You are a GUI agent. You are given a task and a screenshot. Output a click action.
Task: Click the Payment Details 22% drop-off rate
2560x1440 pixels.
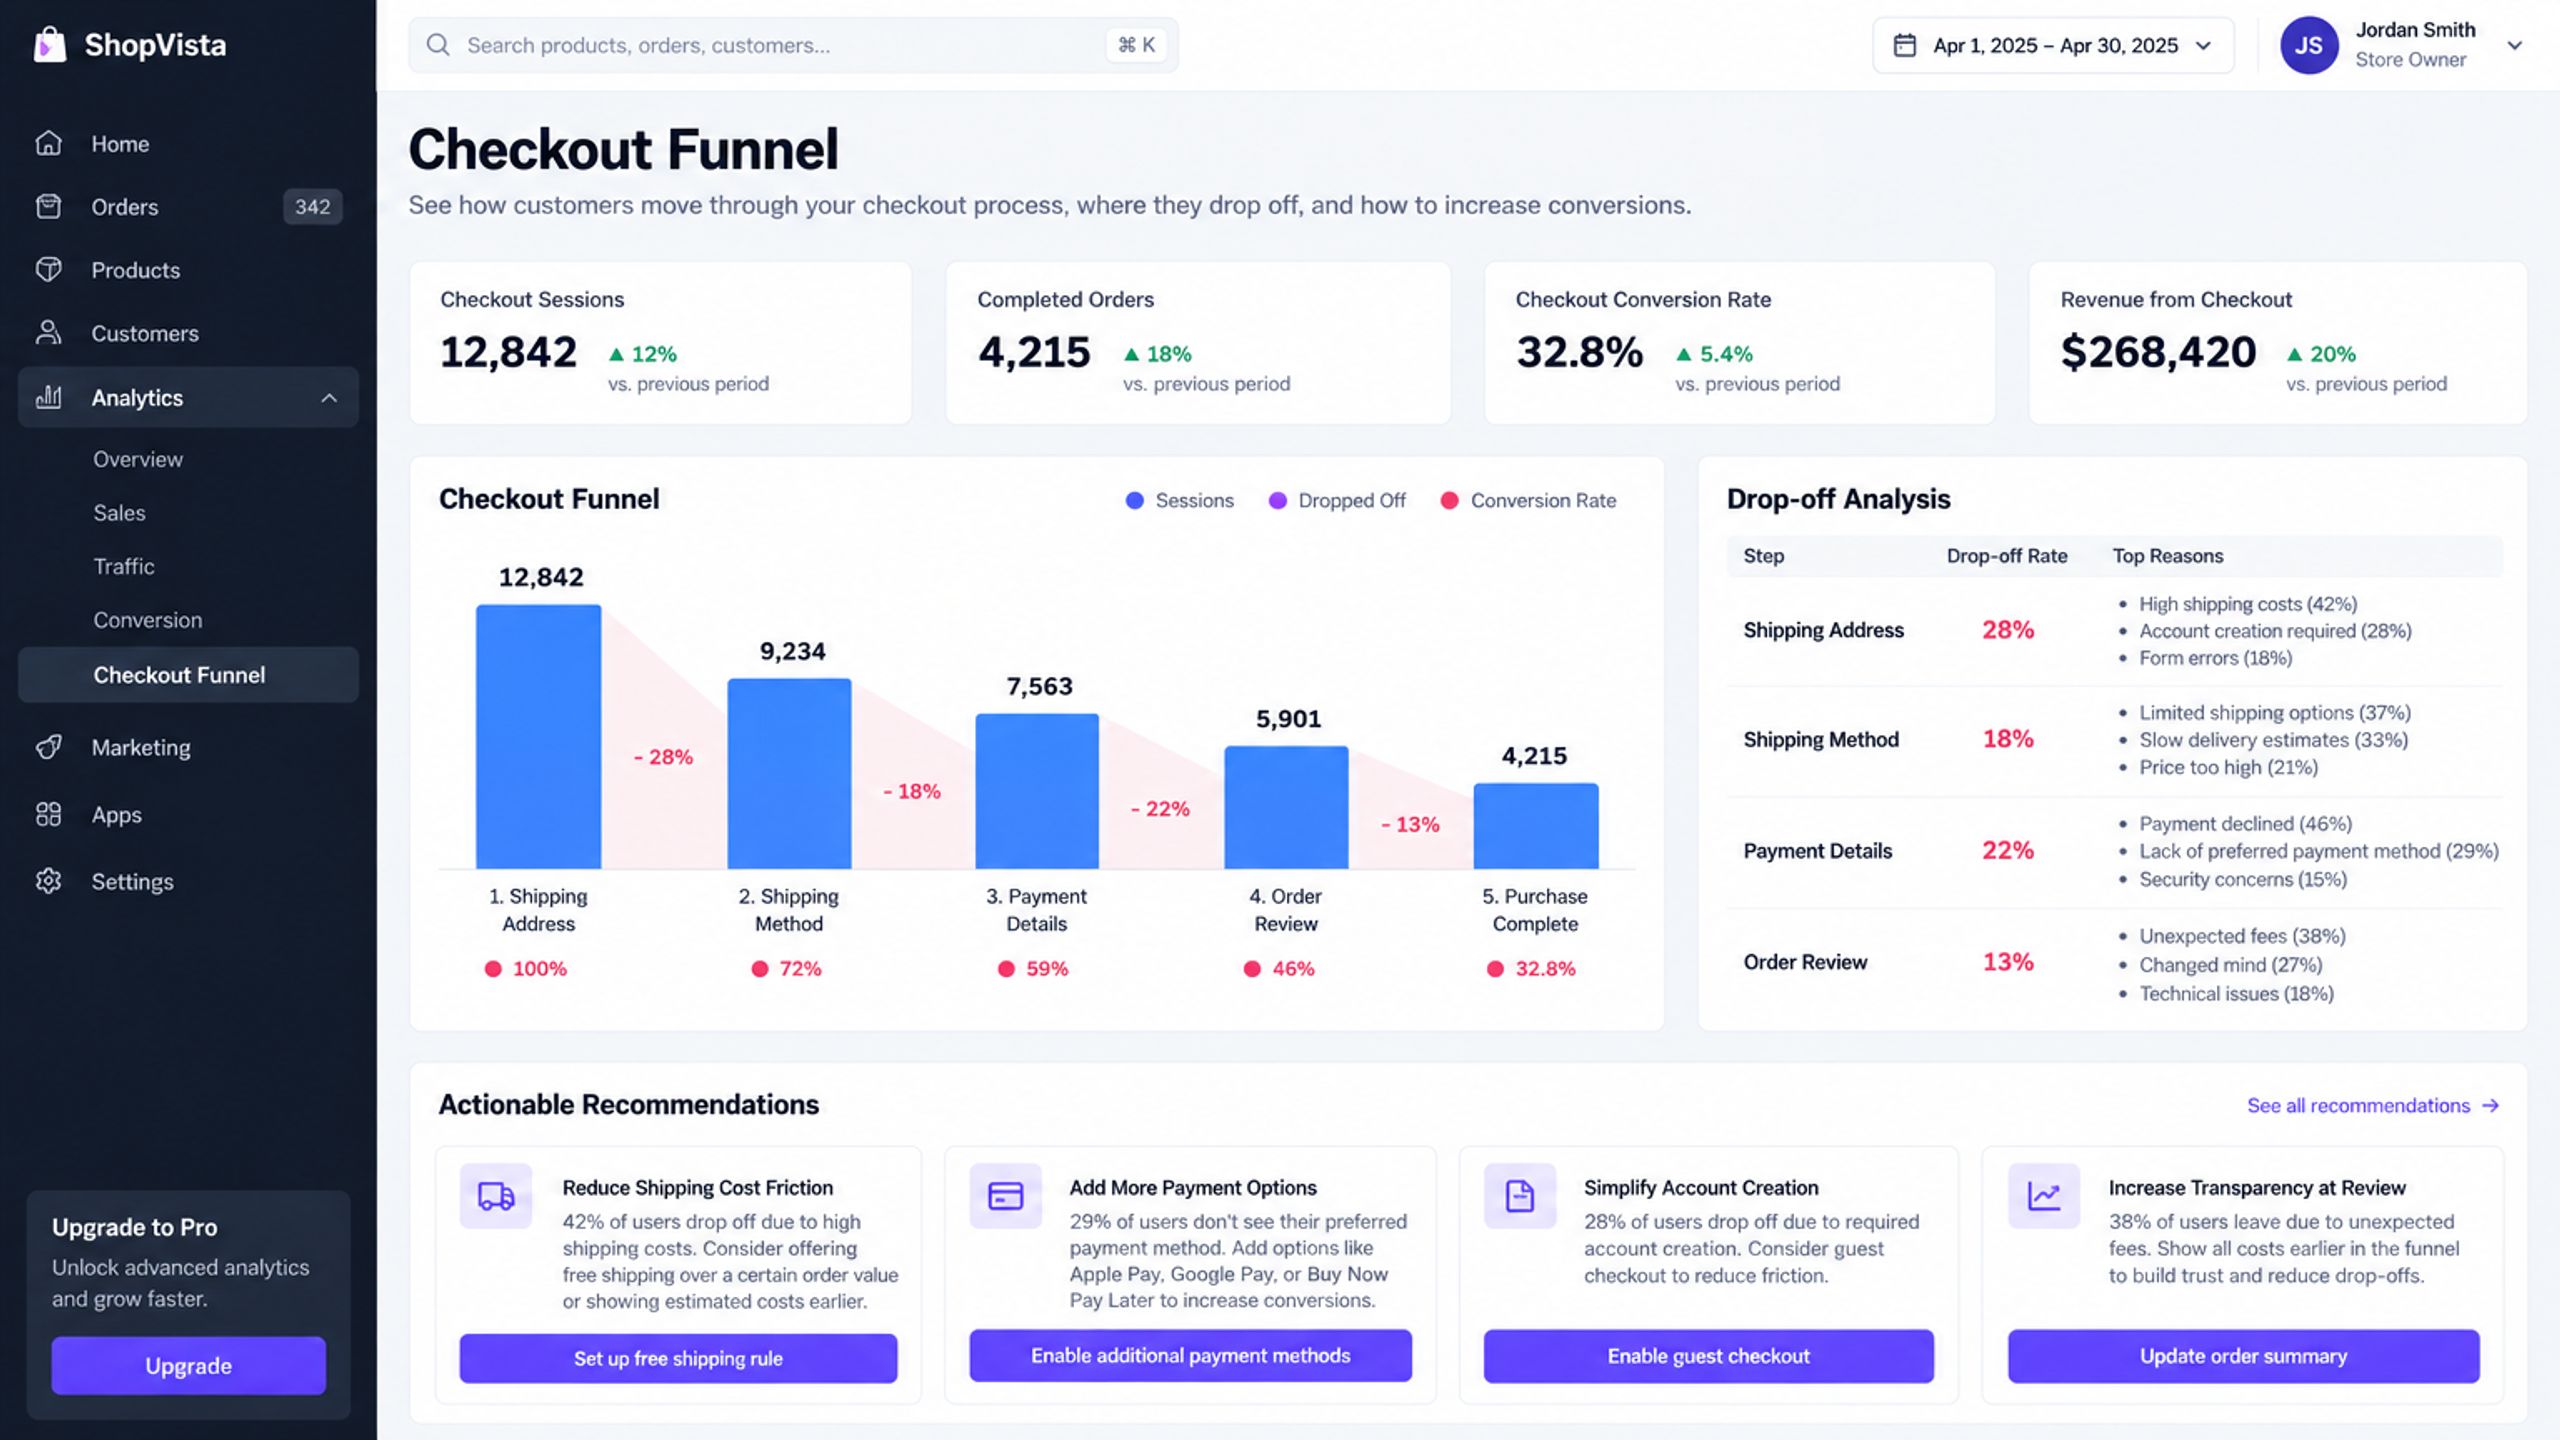(x=2008, y=850)
